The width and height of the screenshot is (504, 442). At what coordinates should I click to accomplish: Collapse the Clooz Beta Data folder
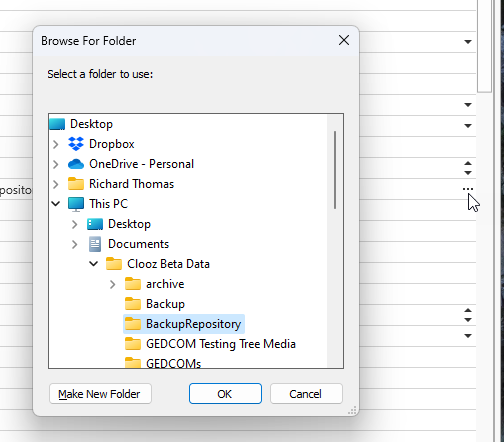(x=94, y=264)
